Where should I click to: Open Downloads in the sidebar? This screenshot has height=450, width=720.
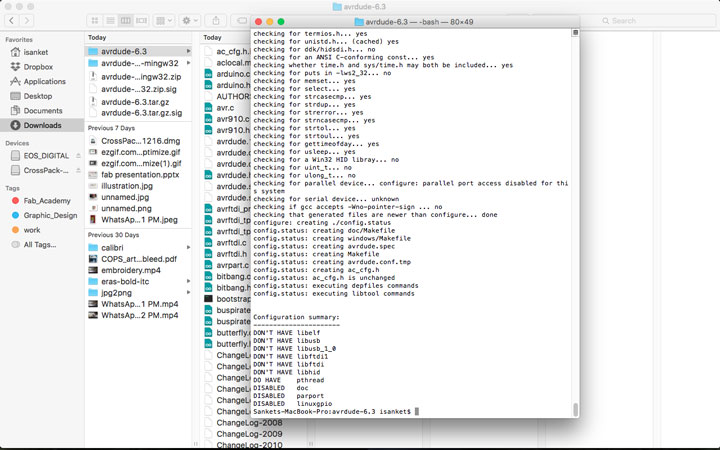[42, 125]
